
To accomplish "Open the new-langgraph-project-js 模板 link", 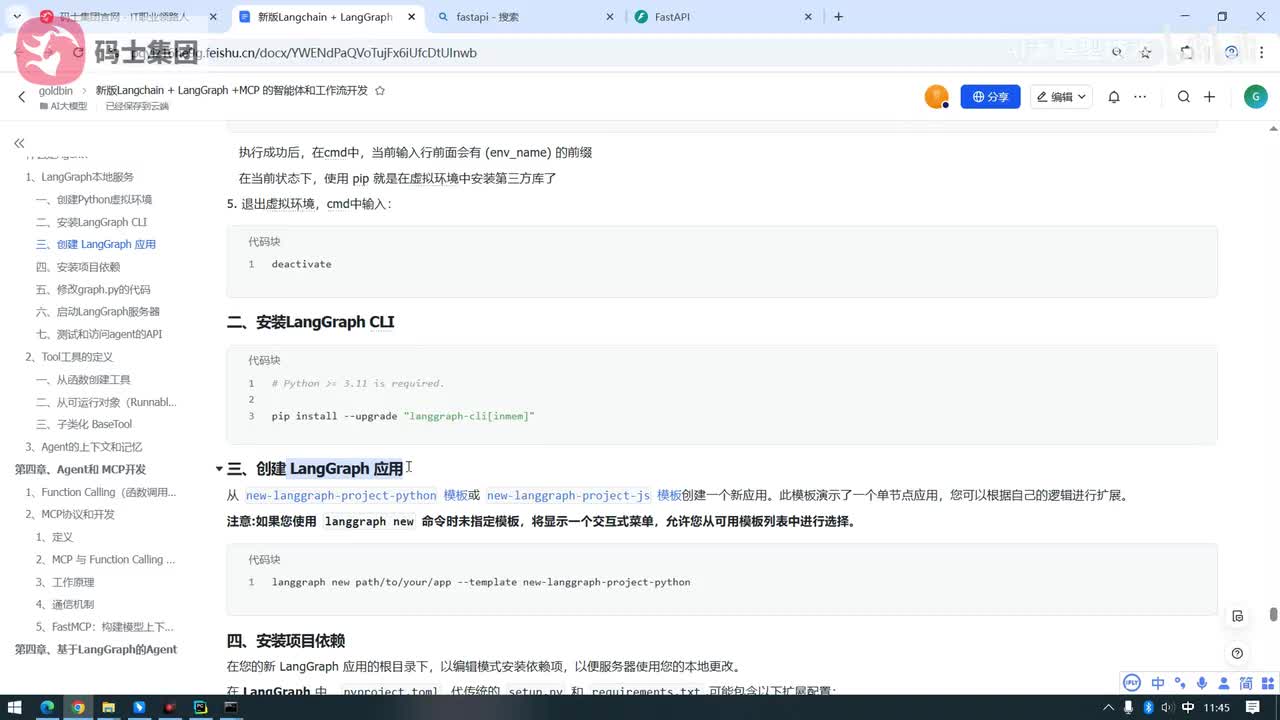I will (584, 495).
